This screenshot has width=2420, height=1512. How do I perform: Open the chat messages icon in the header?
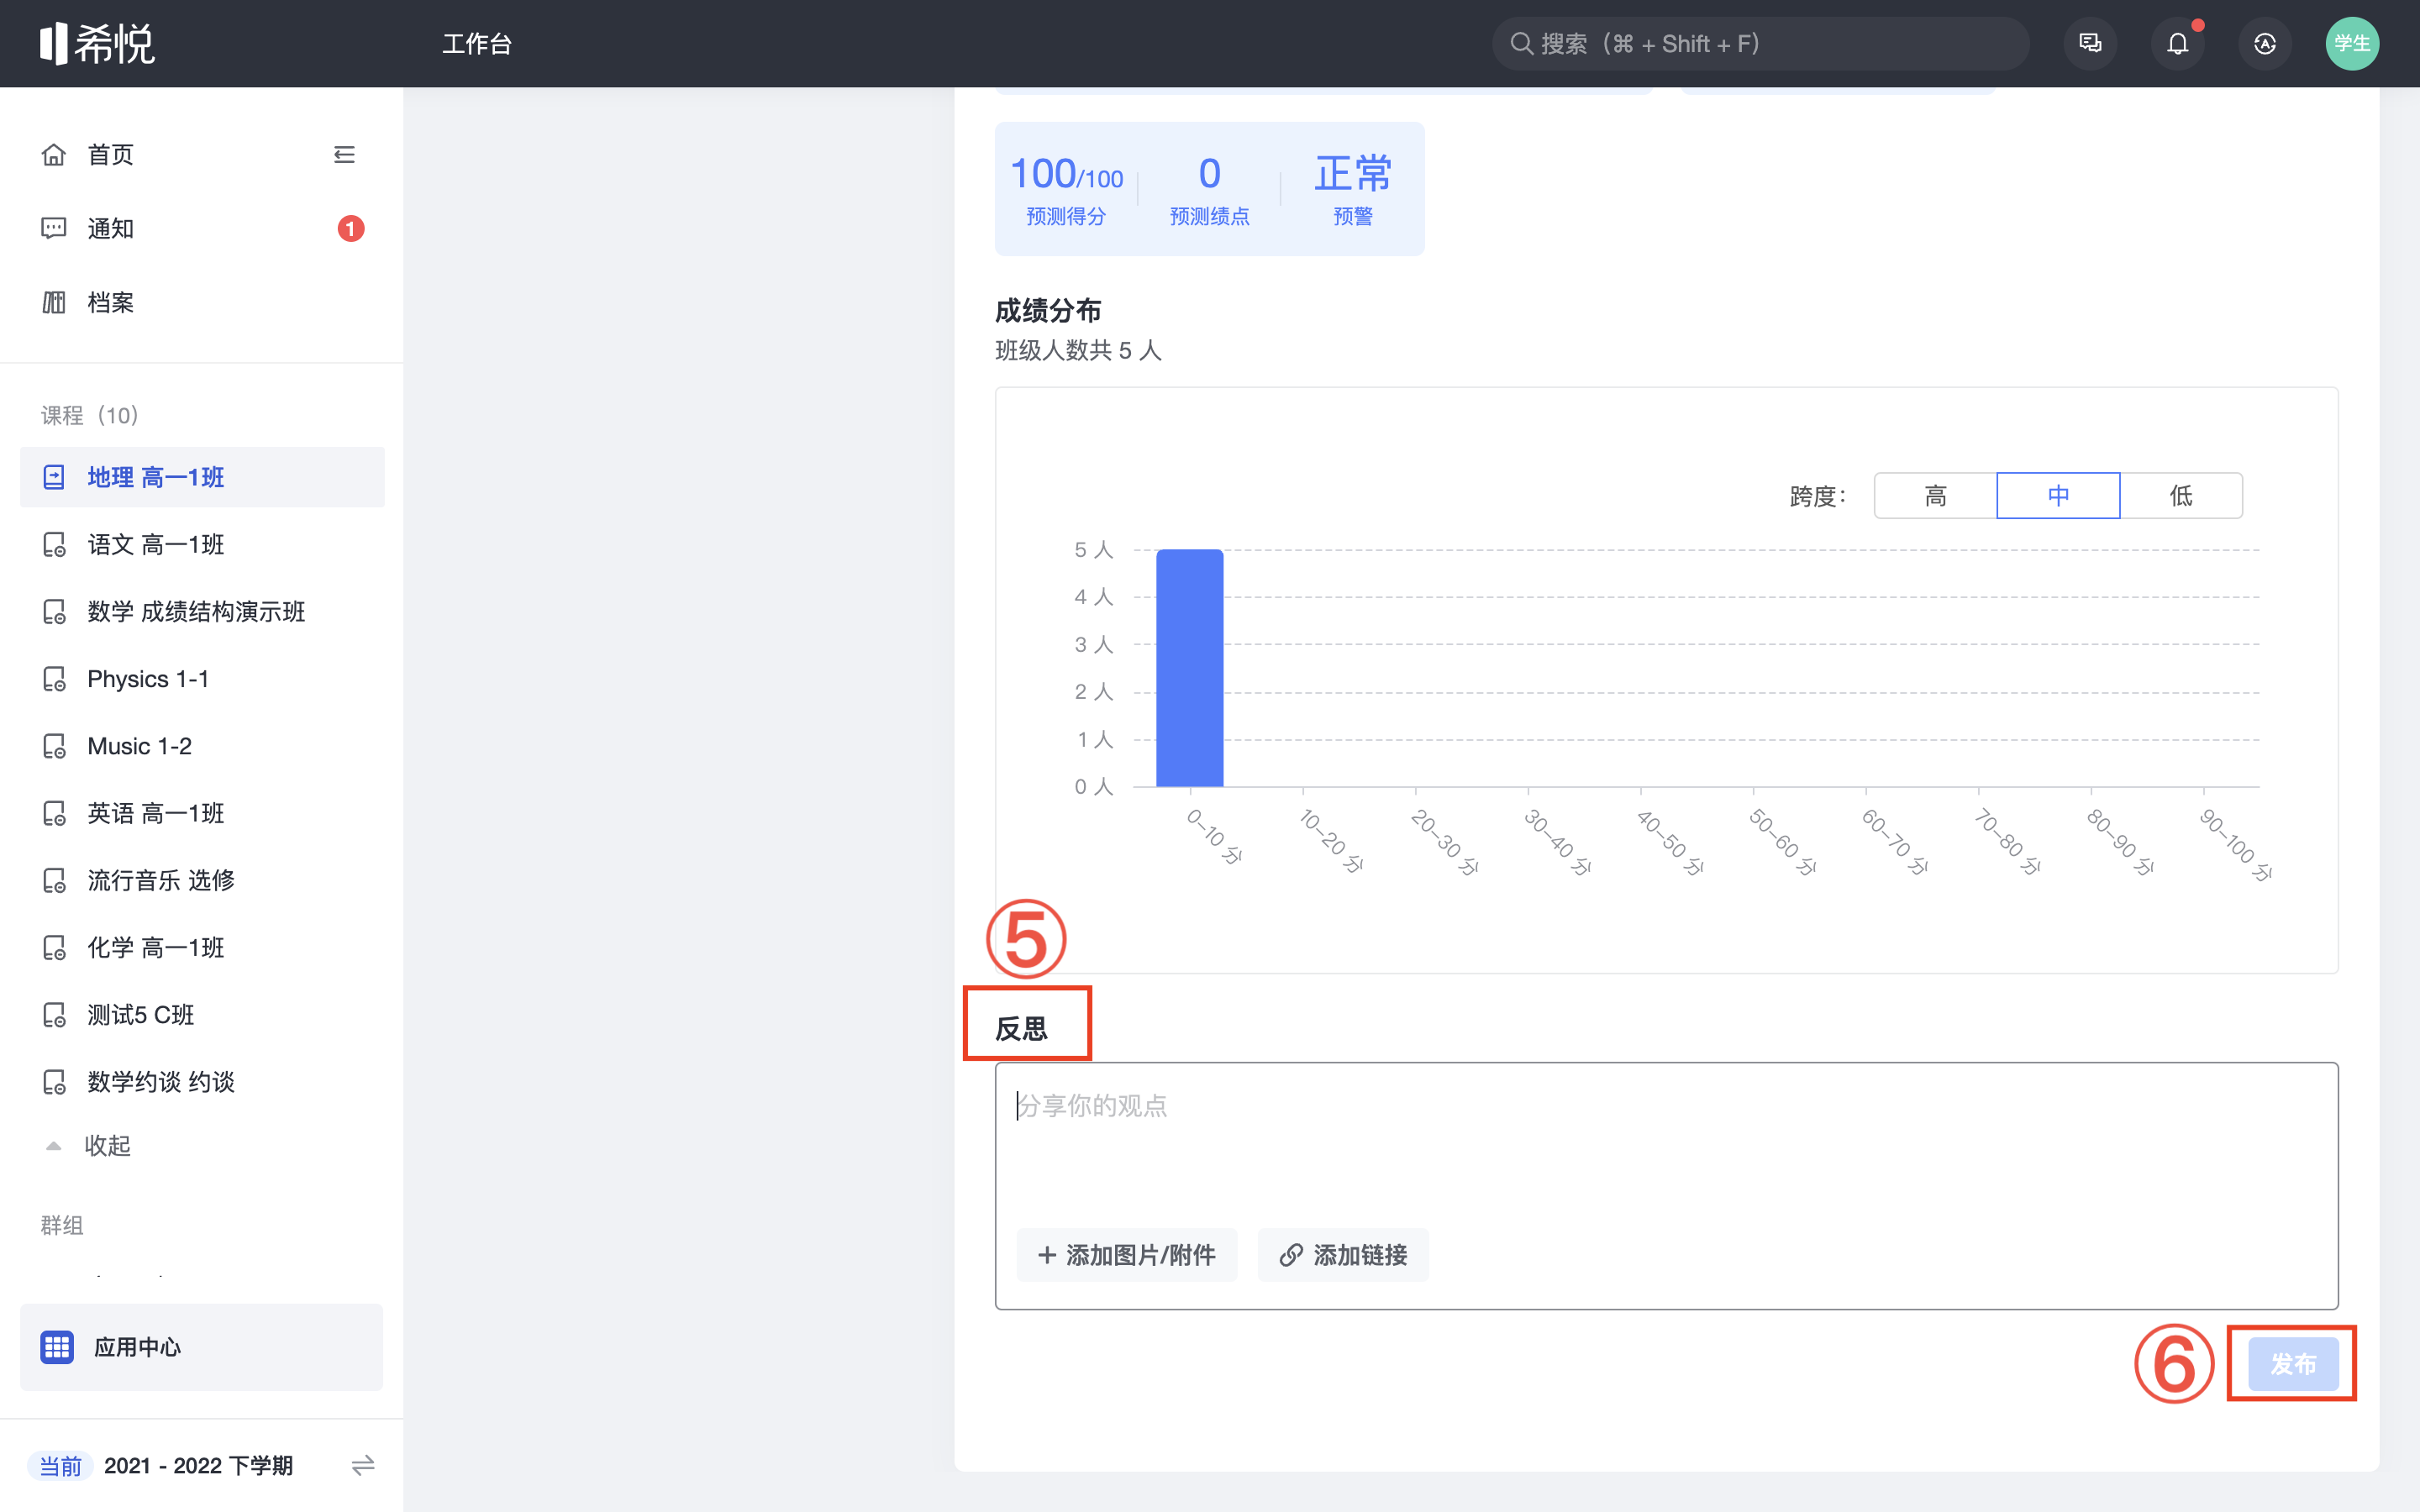coord(2090,44)
